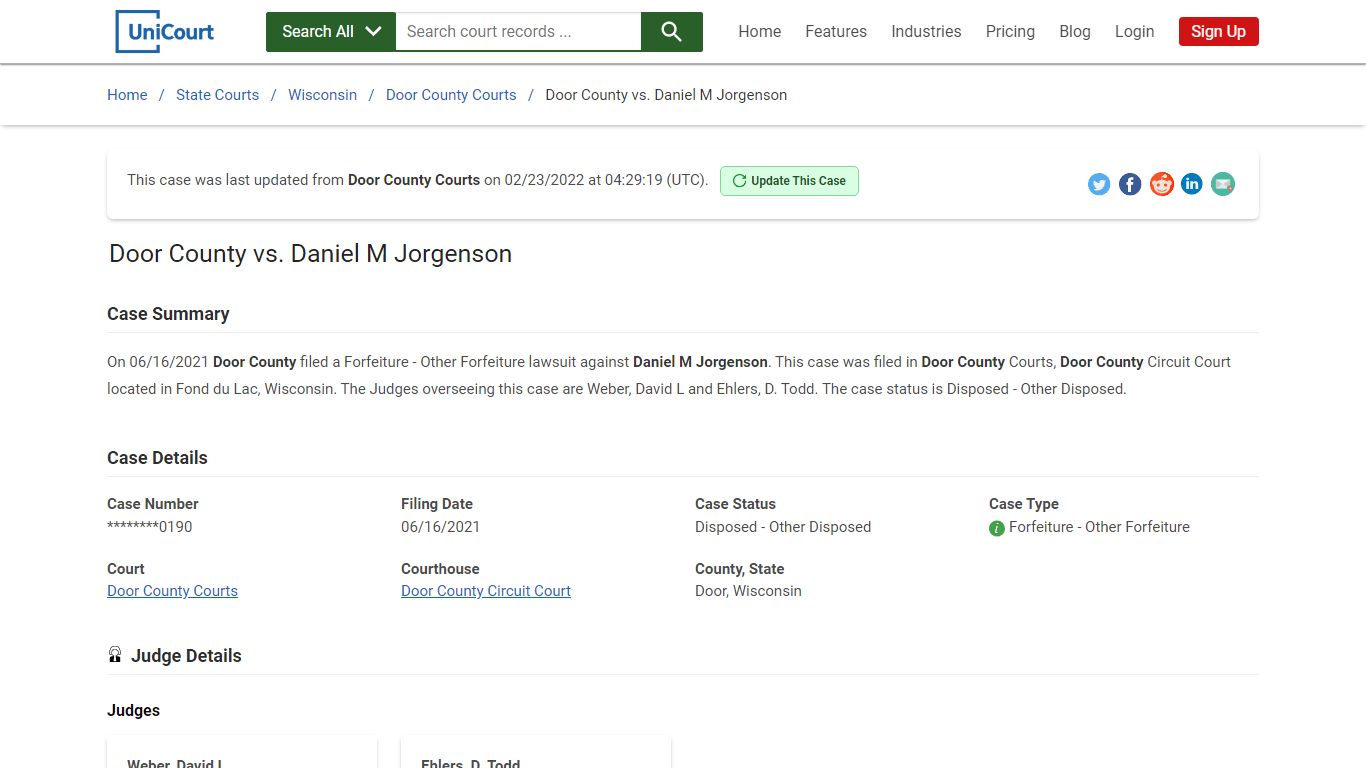Open the Features menu item

click(836, 31)
